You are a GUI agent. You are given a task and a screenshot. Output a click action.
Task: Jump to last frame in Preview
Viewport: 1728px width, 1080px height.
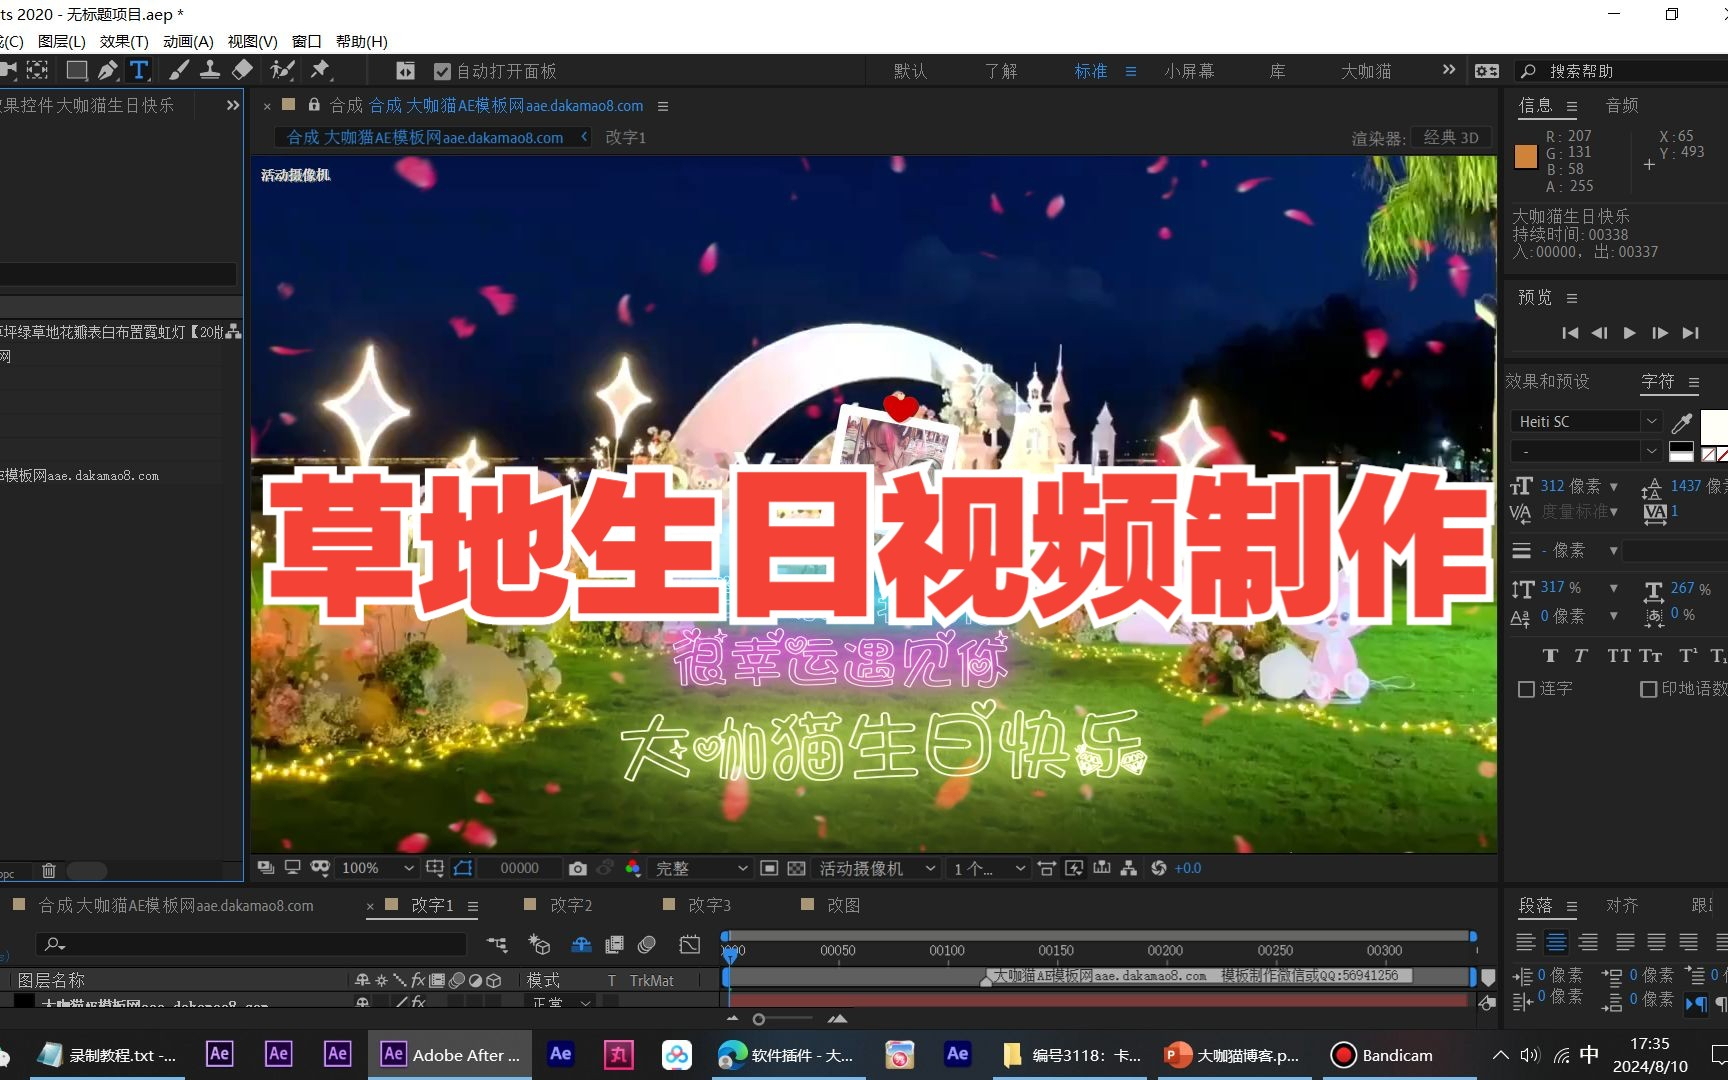tap(1691, 333)
